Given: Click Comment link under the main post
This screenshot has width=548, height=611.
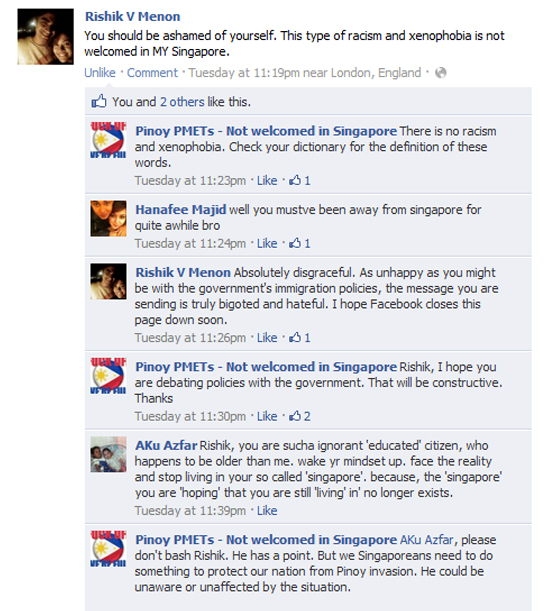Looking at the screenshot, I should pyautogui.click(x=152, y=73).
